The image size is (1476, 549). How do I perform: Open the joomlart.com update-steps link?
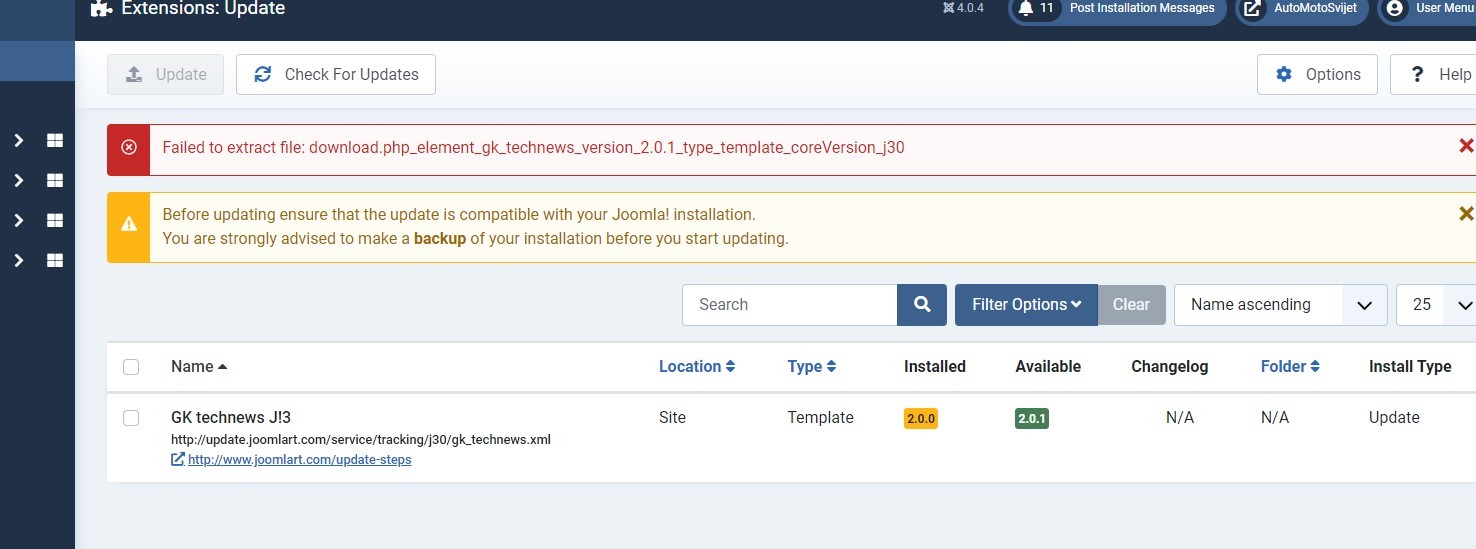(x=299, y=460)
